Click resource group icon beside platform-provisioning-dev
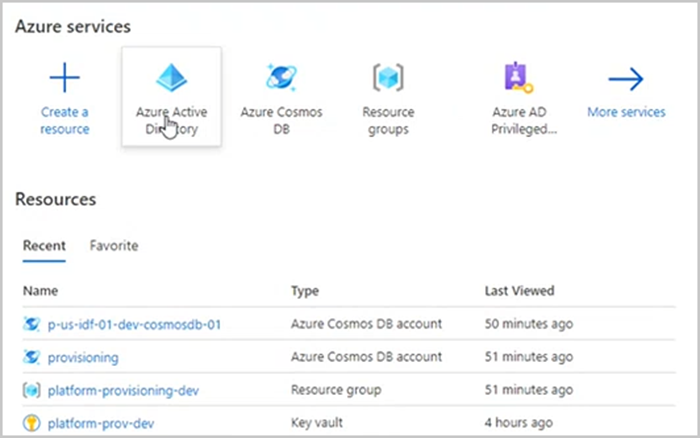Screen dimensions: 700x438 (29, 390)
